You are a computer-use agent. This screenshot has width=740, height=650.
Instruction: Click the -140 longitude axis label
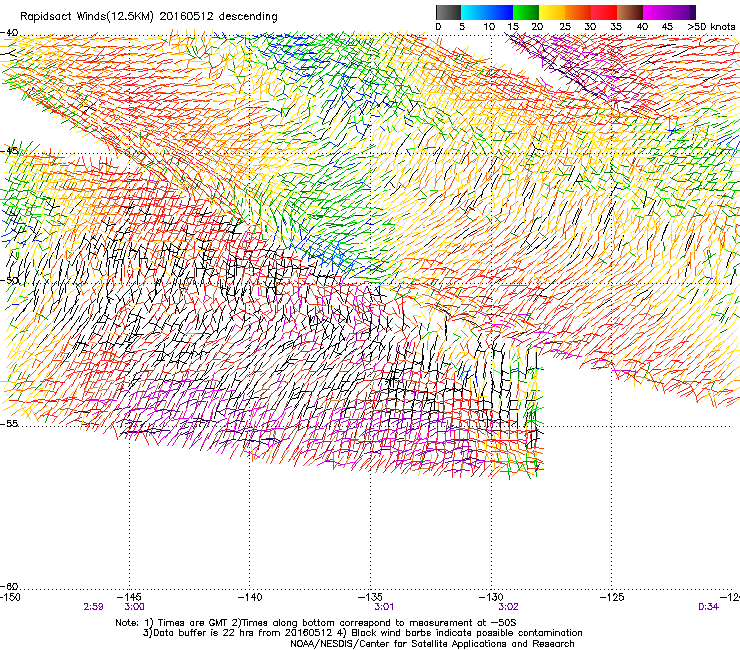[249, 597]
